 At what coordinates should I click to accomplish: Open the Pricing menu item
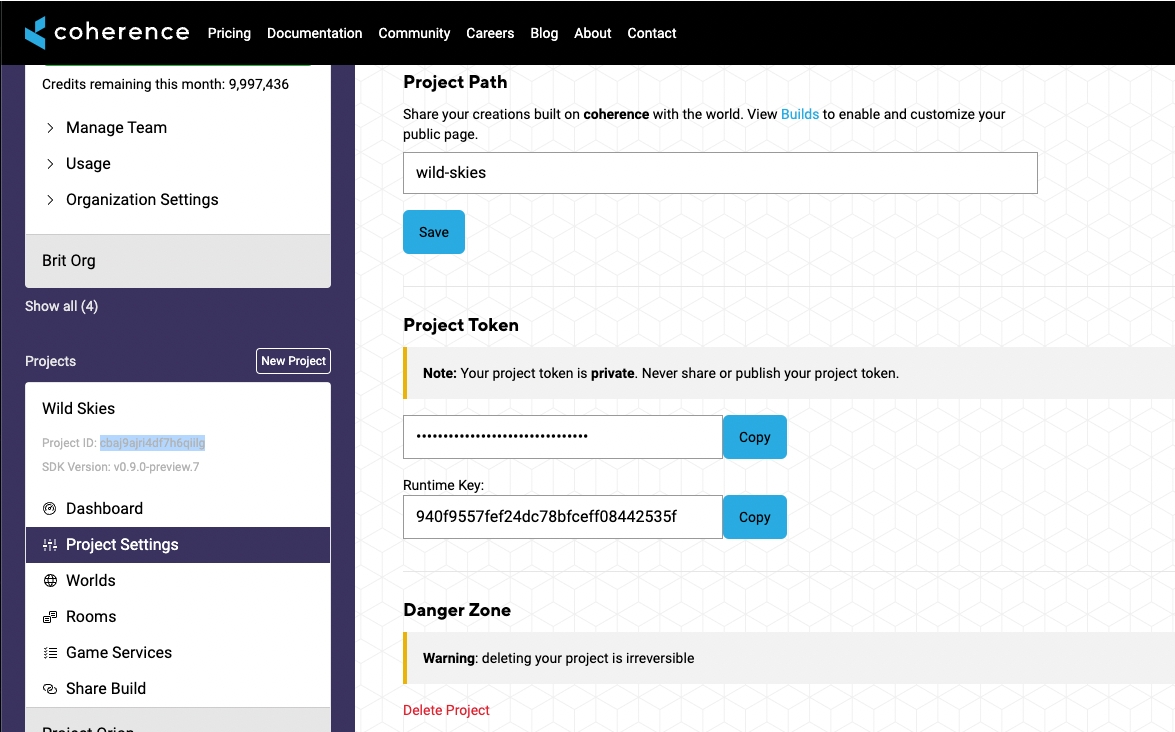pyautogui.click(x=229, y=33)
